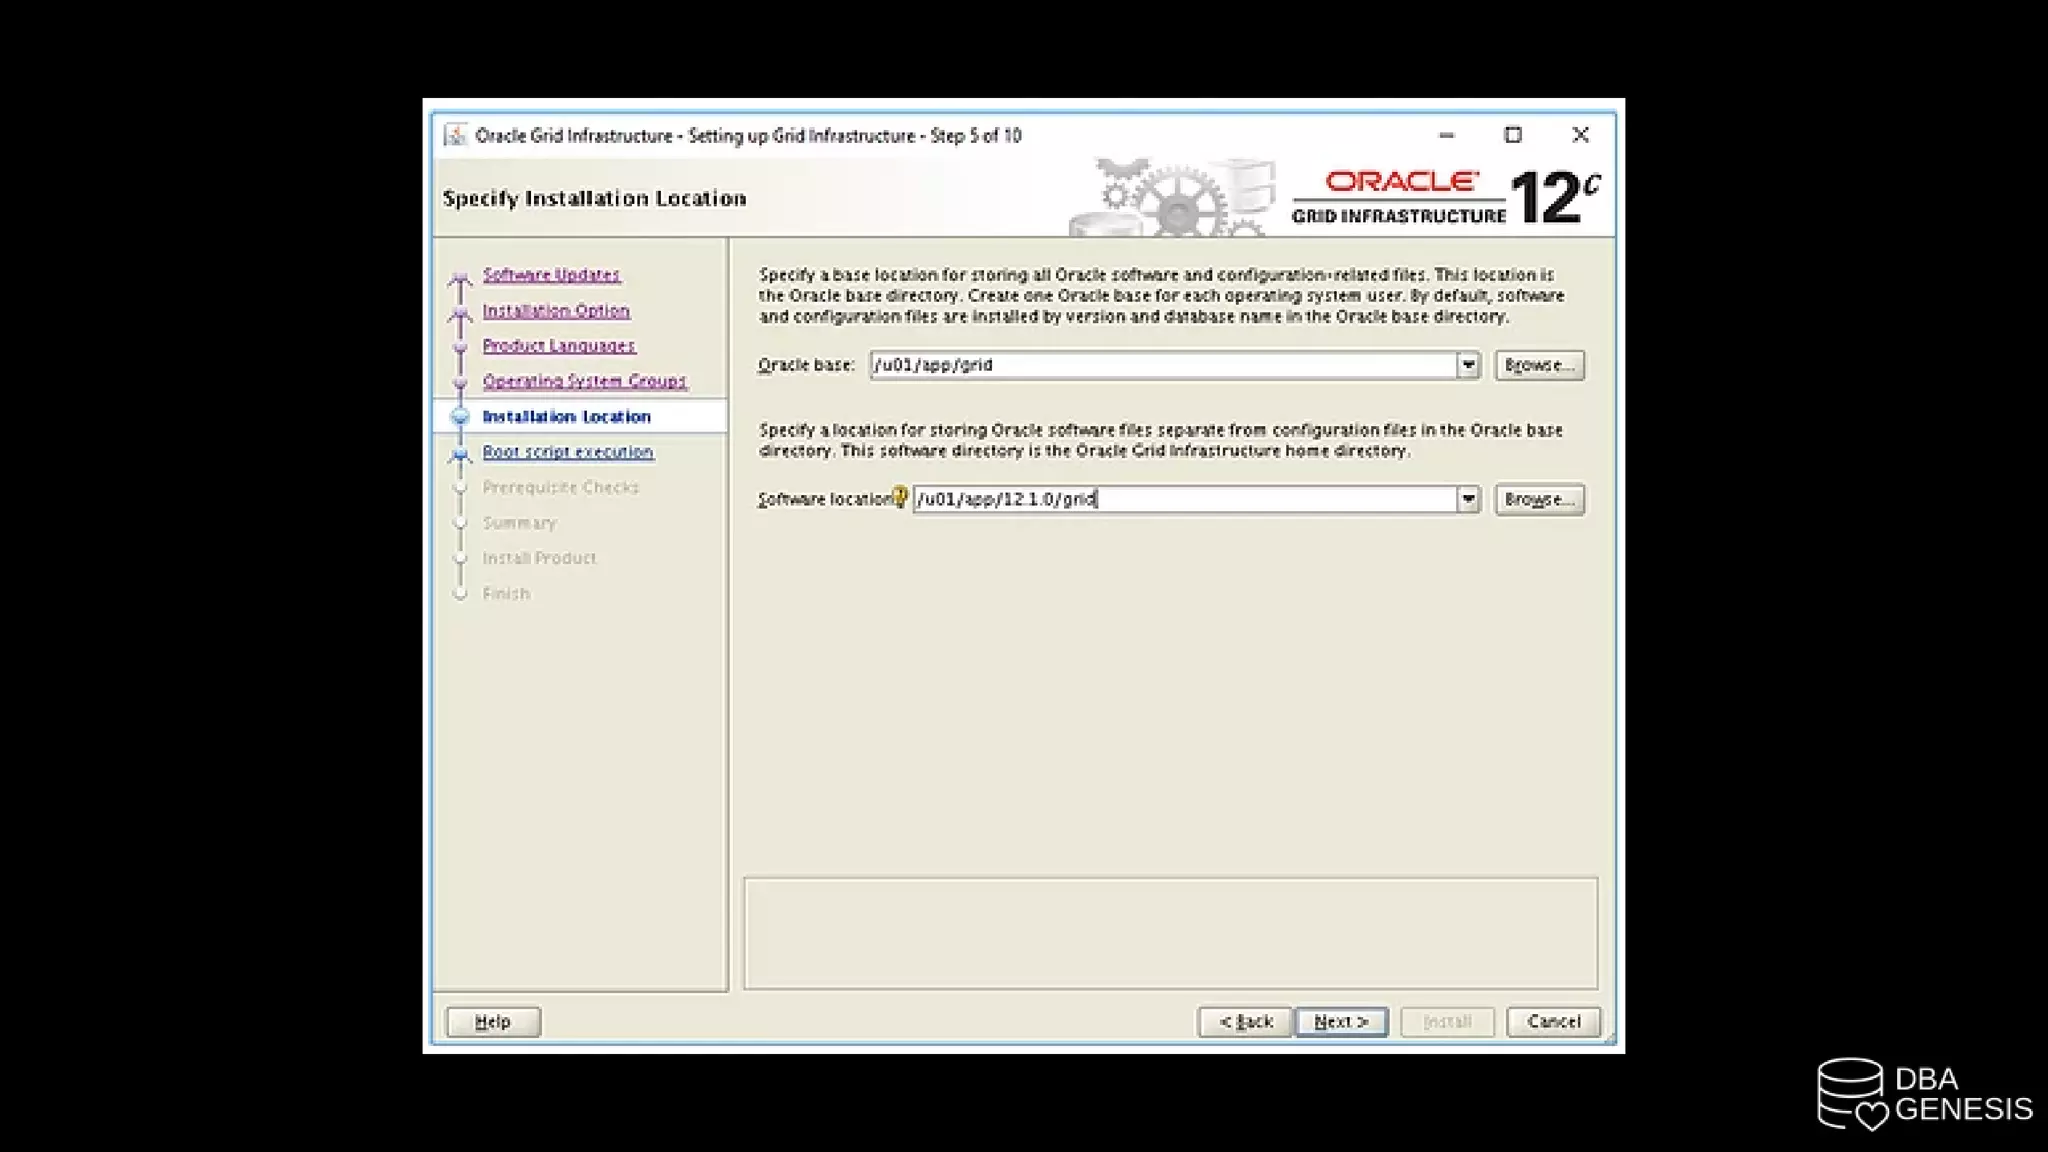2048x1152 pixels.
Task: Click the Installation Location step marker
Action: 460,417
